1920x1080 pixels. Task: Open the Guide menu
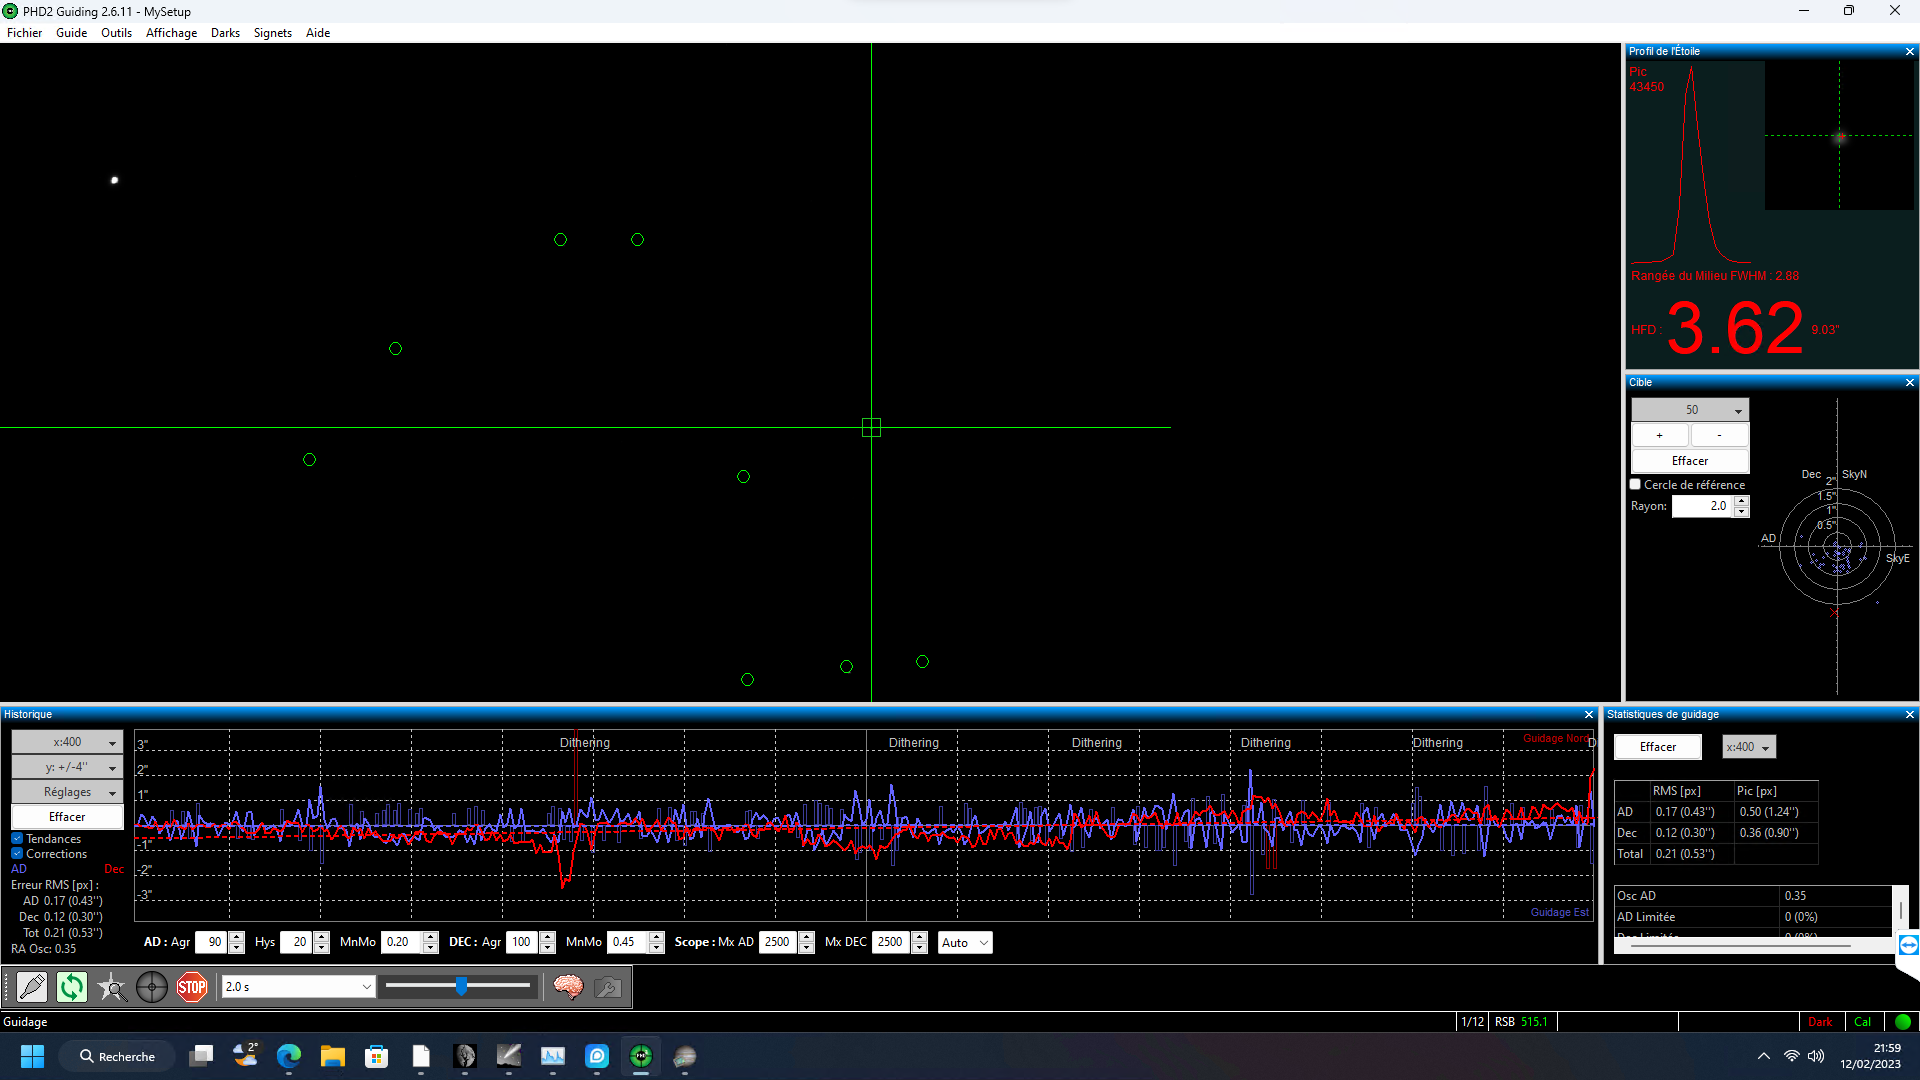pos(71,33)
